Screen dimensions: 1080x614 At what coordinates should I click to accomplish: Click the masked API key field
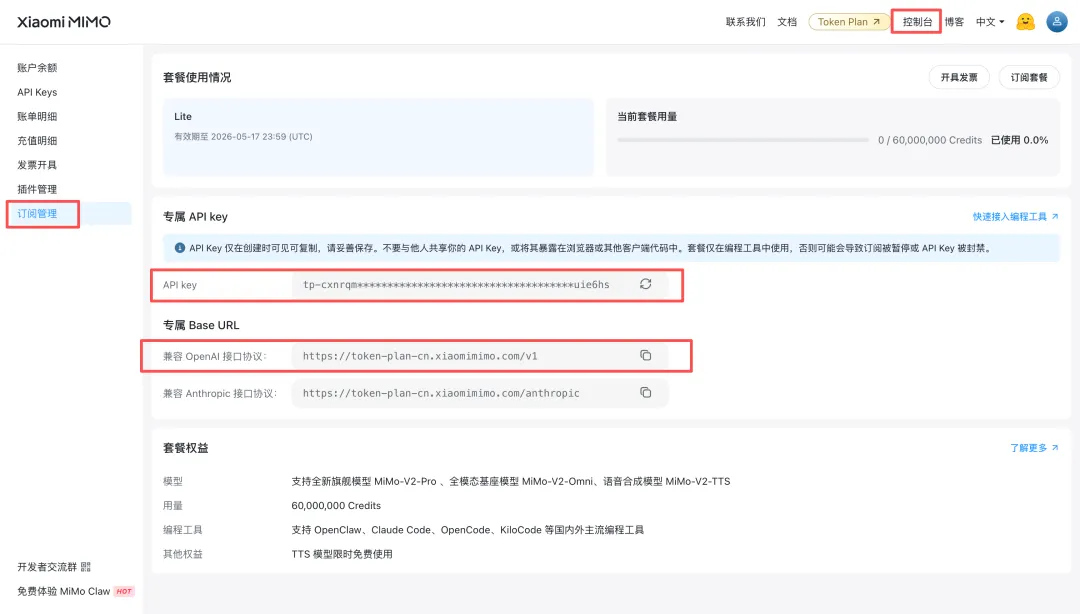(x=479, y=285)
